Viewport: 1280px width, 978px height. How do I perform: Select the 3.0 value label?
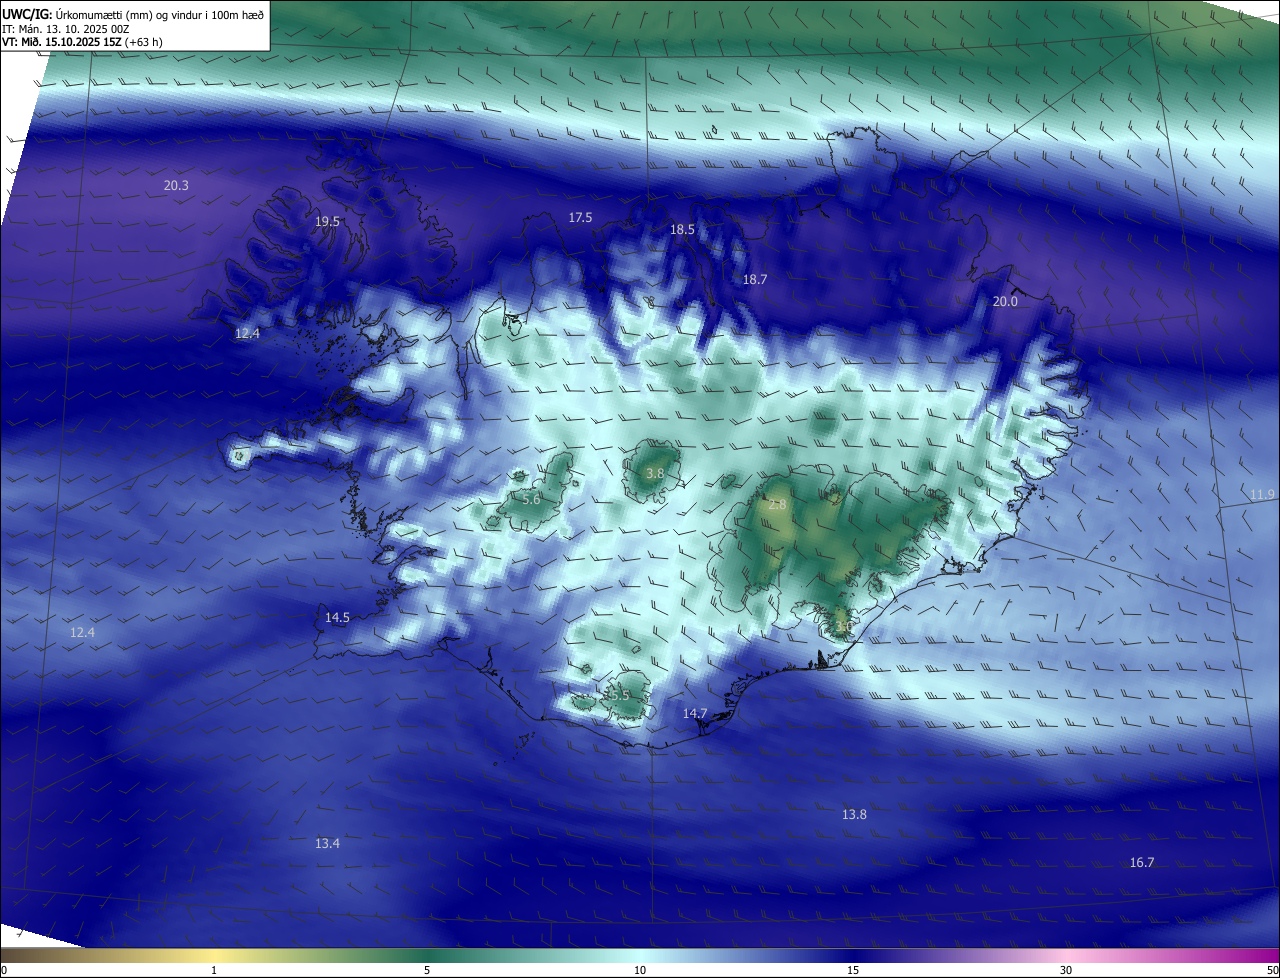point(843,627)
